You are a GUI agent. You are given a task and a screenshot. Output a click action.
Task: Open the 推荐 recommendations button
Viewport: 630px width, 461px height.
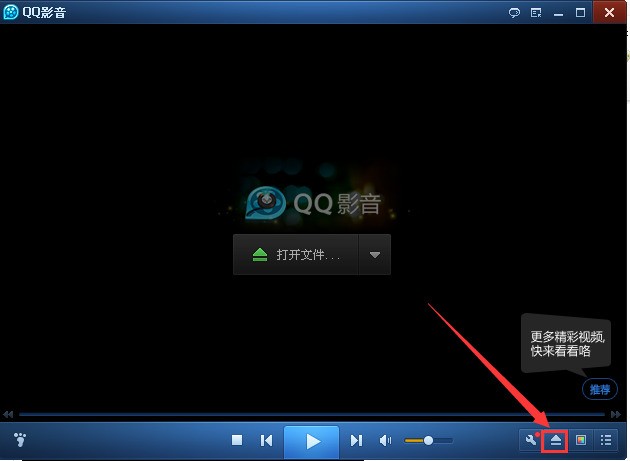click(599, 389)
